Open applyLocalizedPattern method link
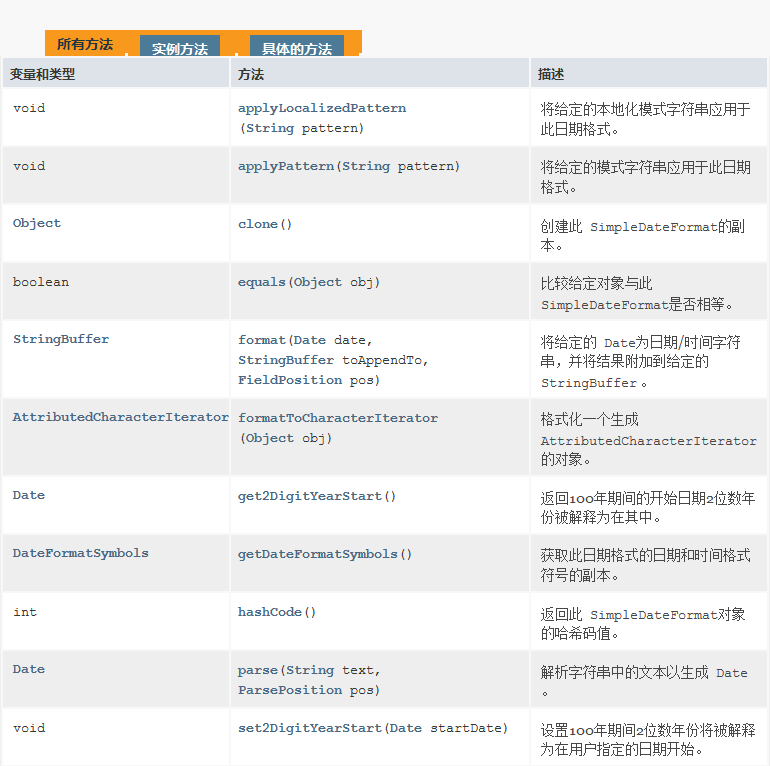 pos(322,108)
